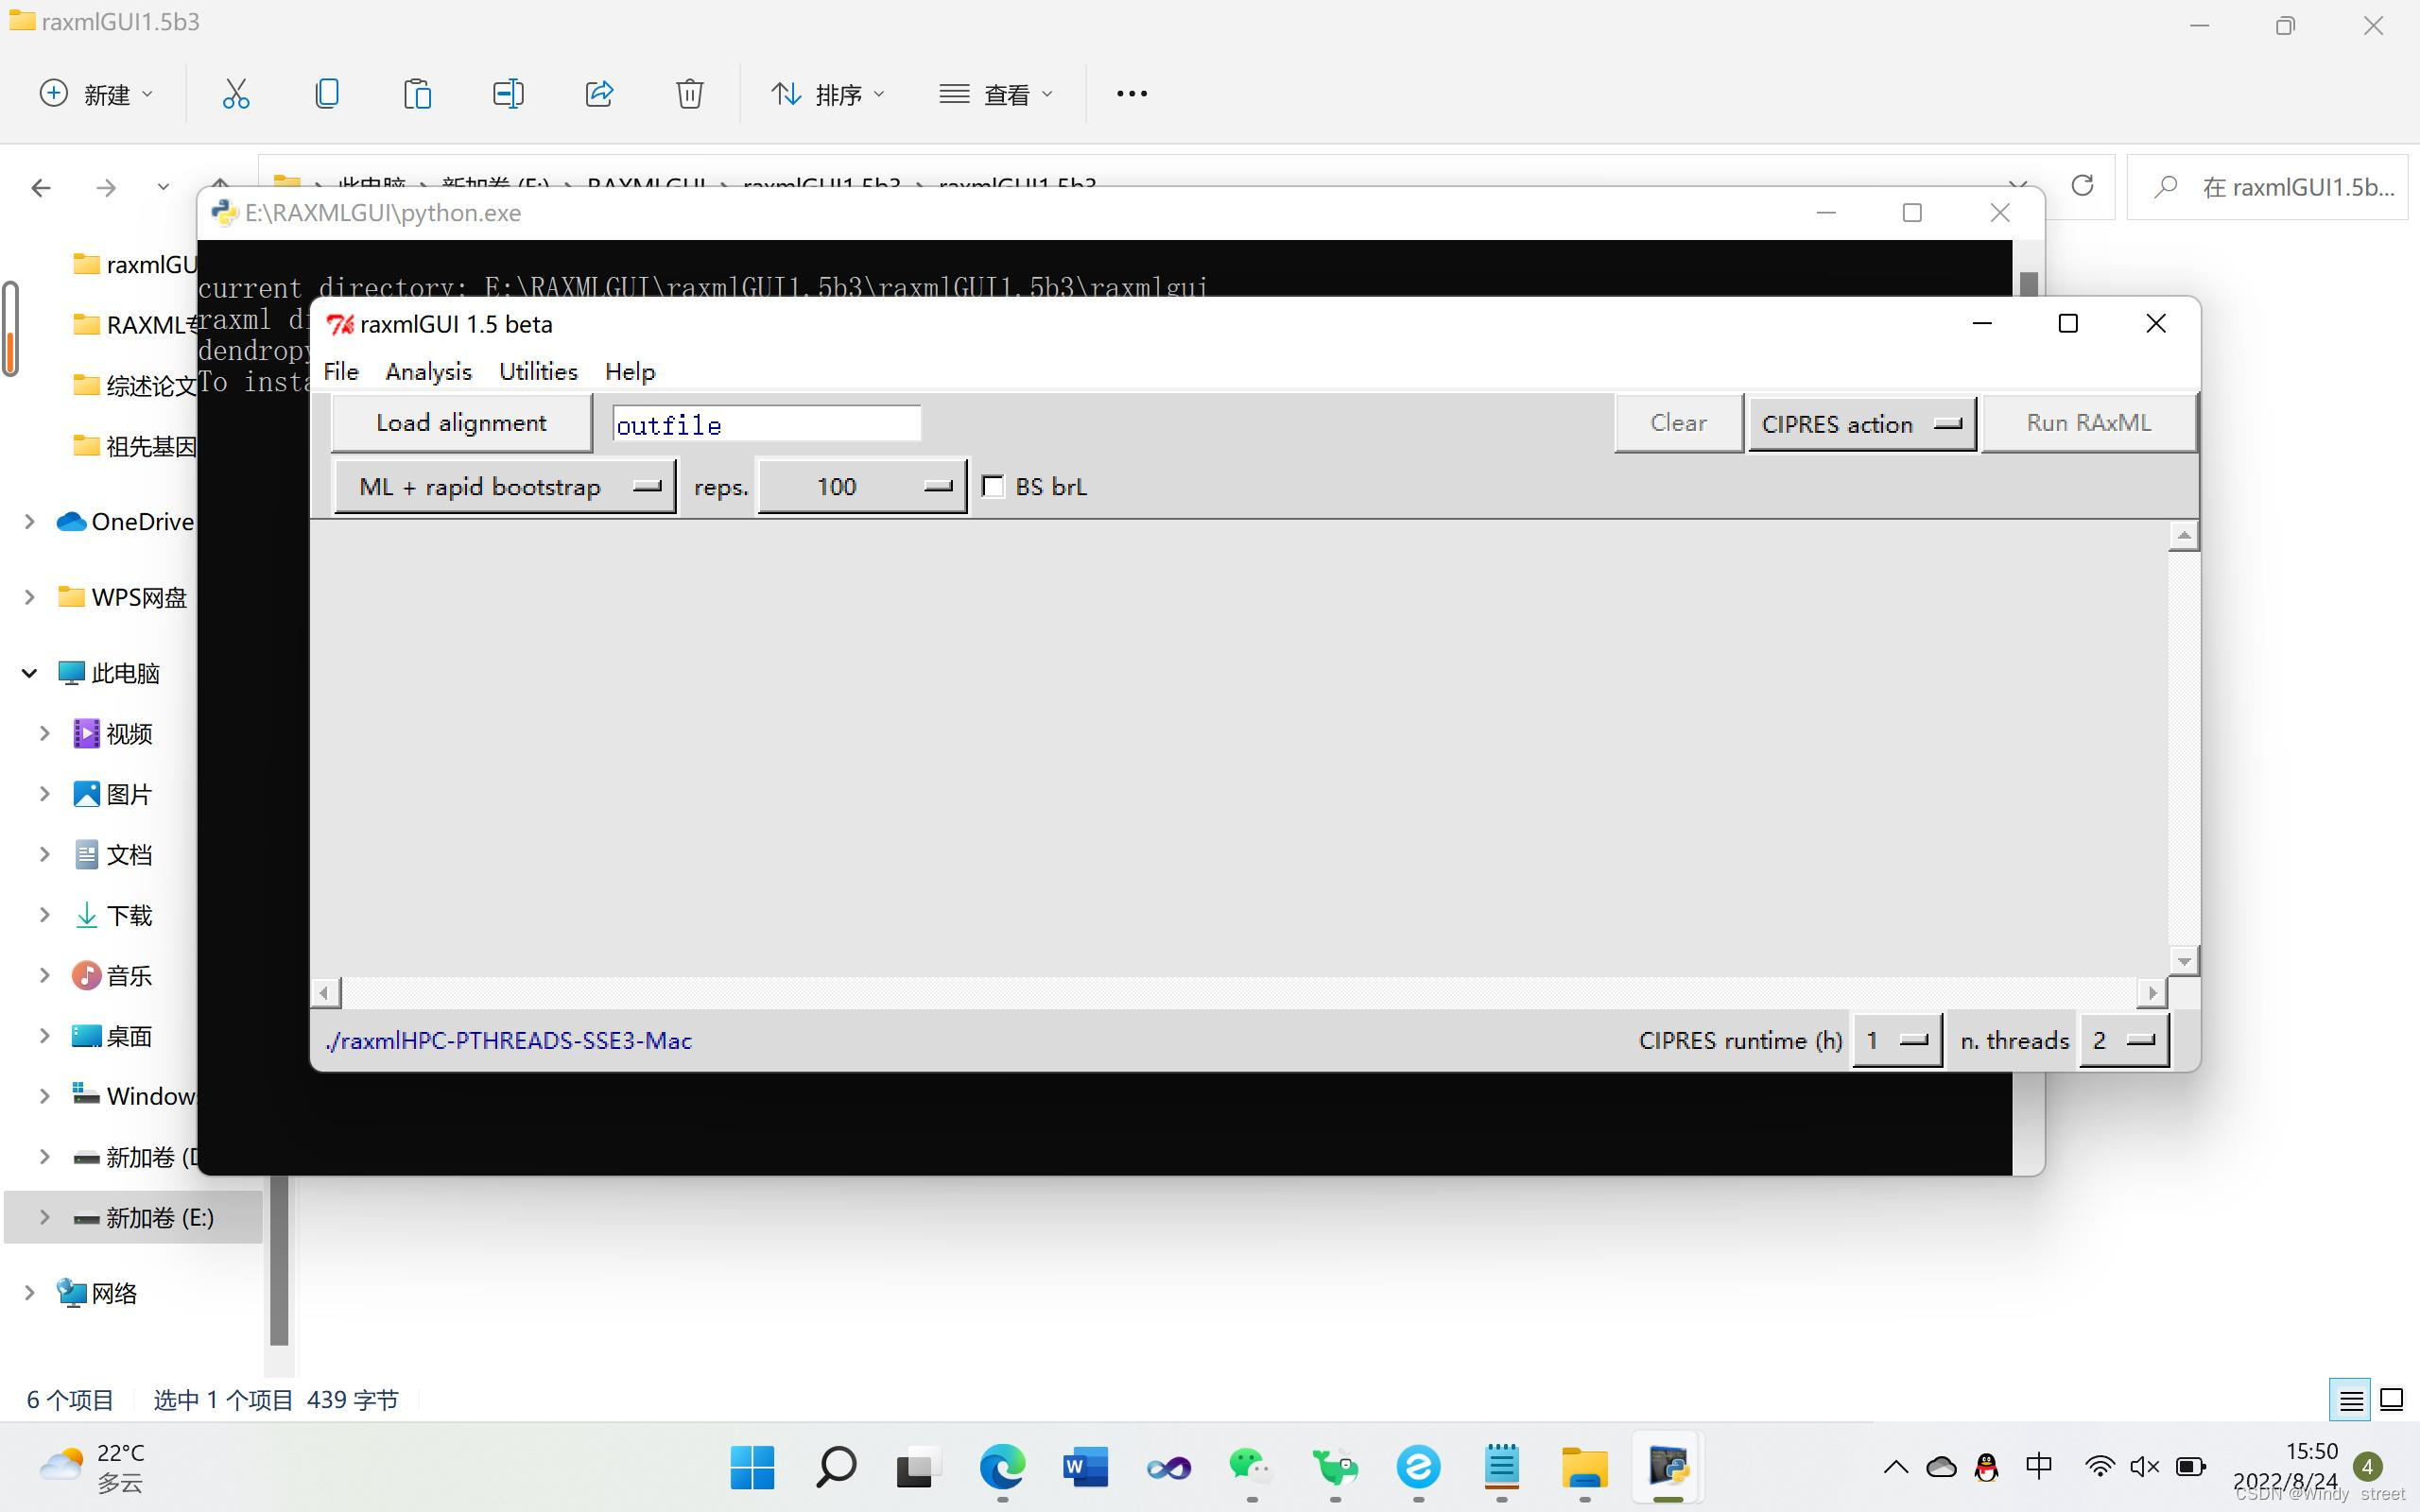2420x1512 pixels.
Task: Click the horizontal scrollbar right arrow
Action: pyautogui.click(x=2151, y=993)
